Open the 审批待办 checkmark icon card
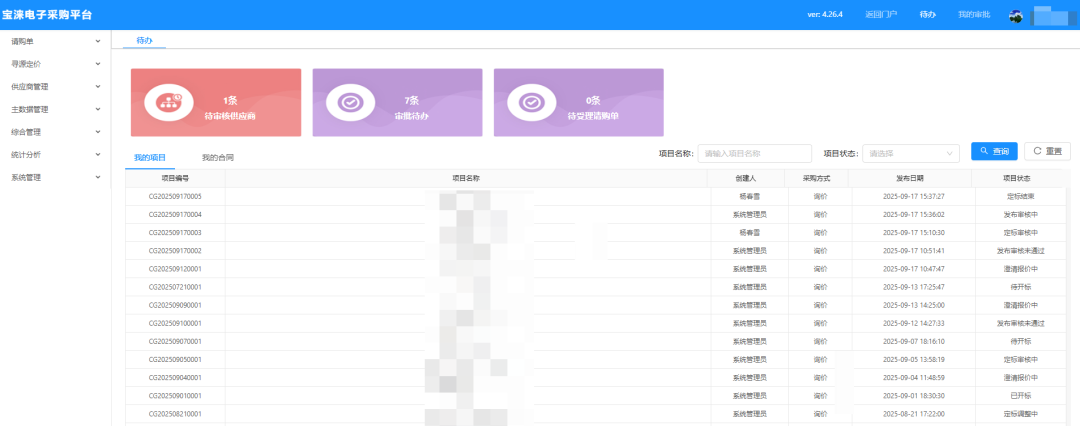 pyautogui.click(x=351, y=103)
